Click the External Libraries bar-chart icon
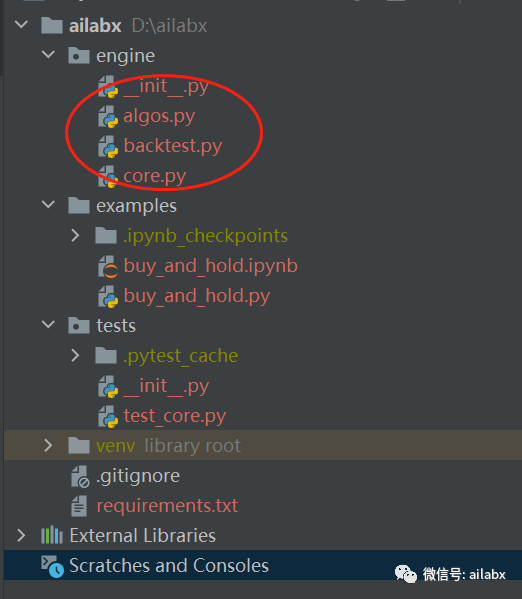Screen dimensions: 522x599 tap(52, 535)
